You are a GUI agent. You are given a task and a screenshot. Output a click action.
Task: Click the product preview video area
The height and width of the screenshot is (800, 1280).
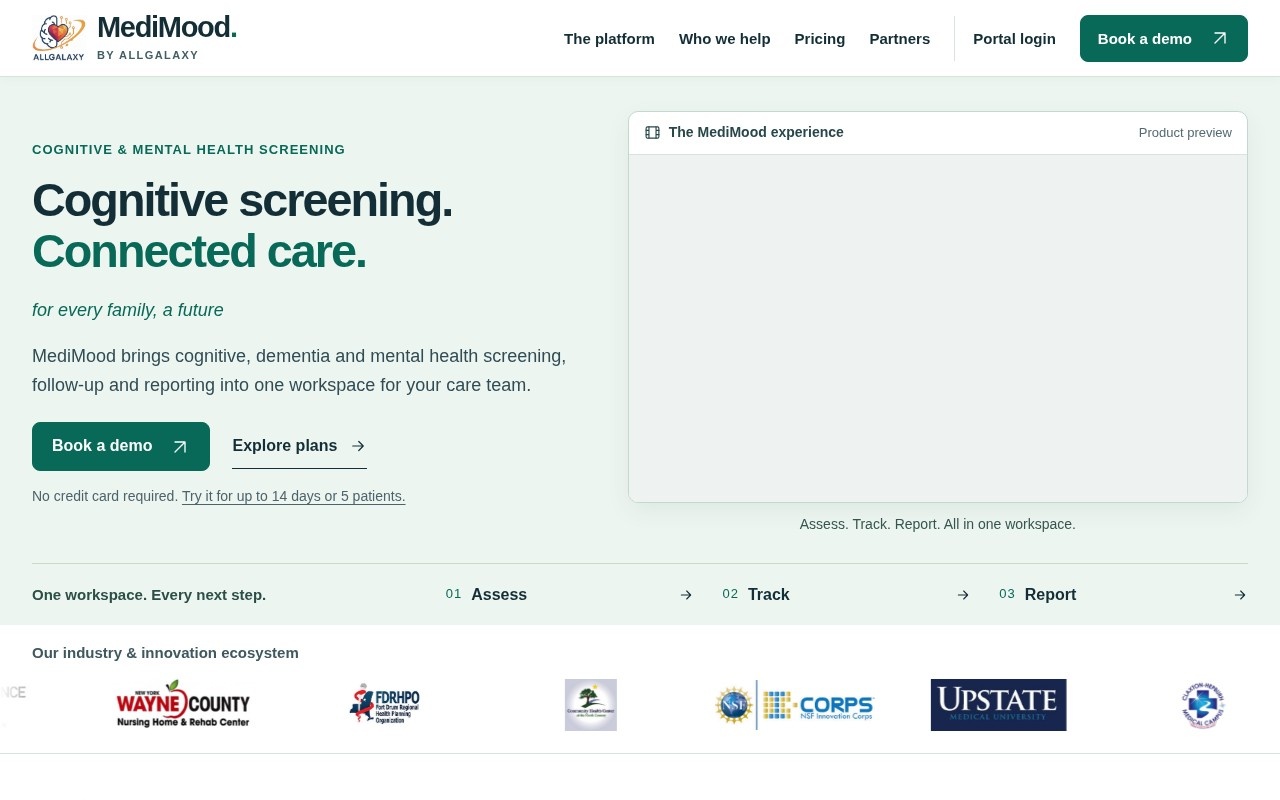pyautogui.click(x=938, y=328)
